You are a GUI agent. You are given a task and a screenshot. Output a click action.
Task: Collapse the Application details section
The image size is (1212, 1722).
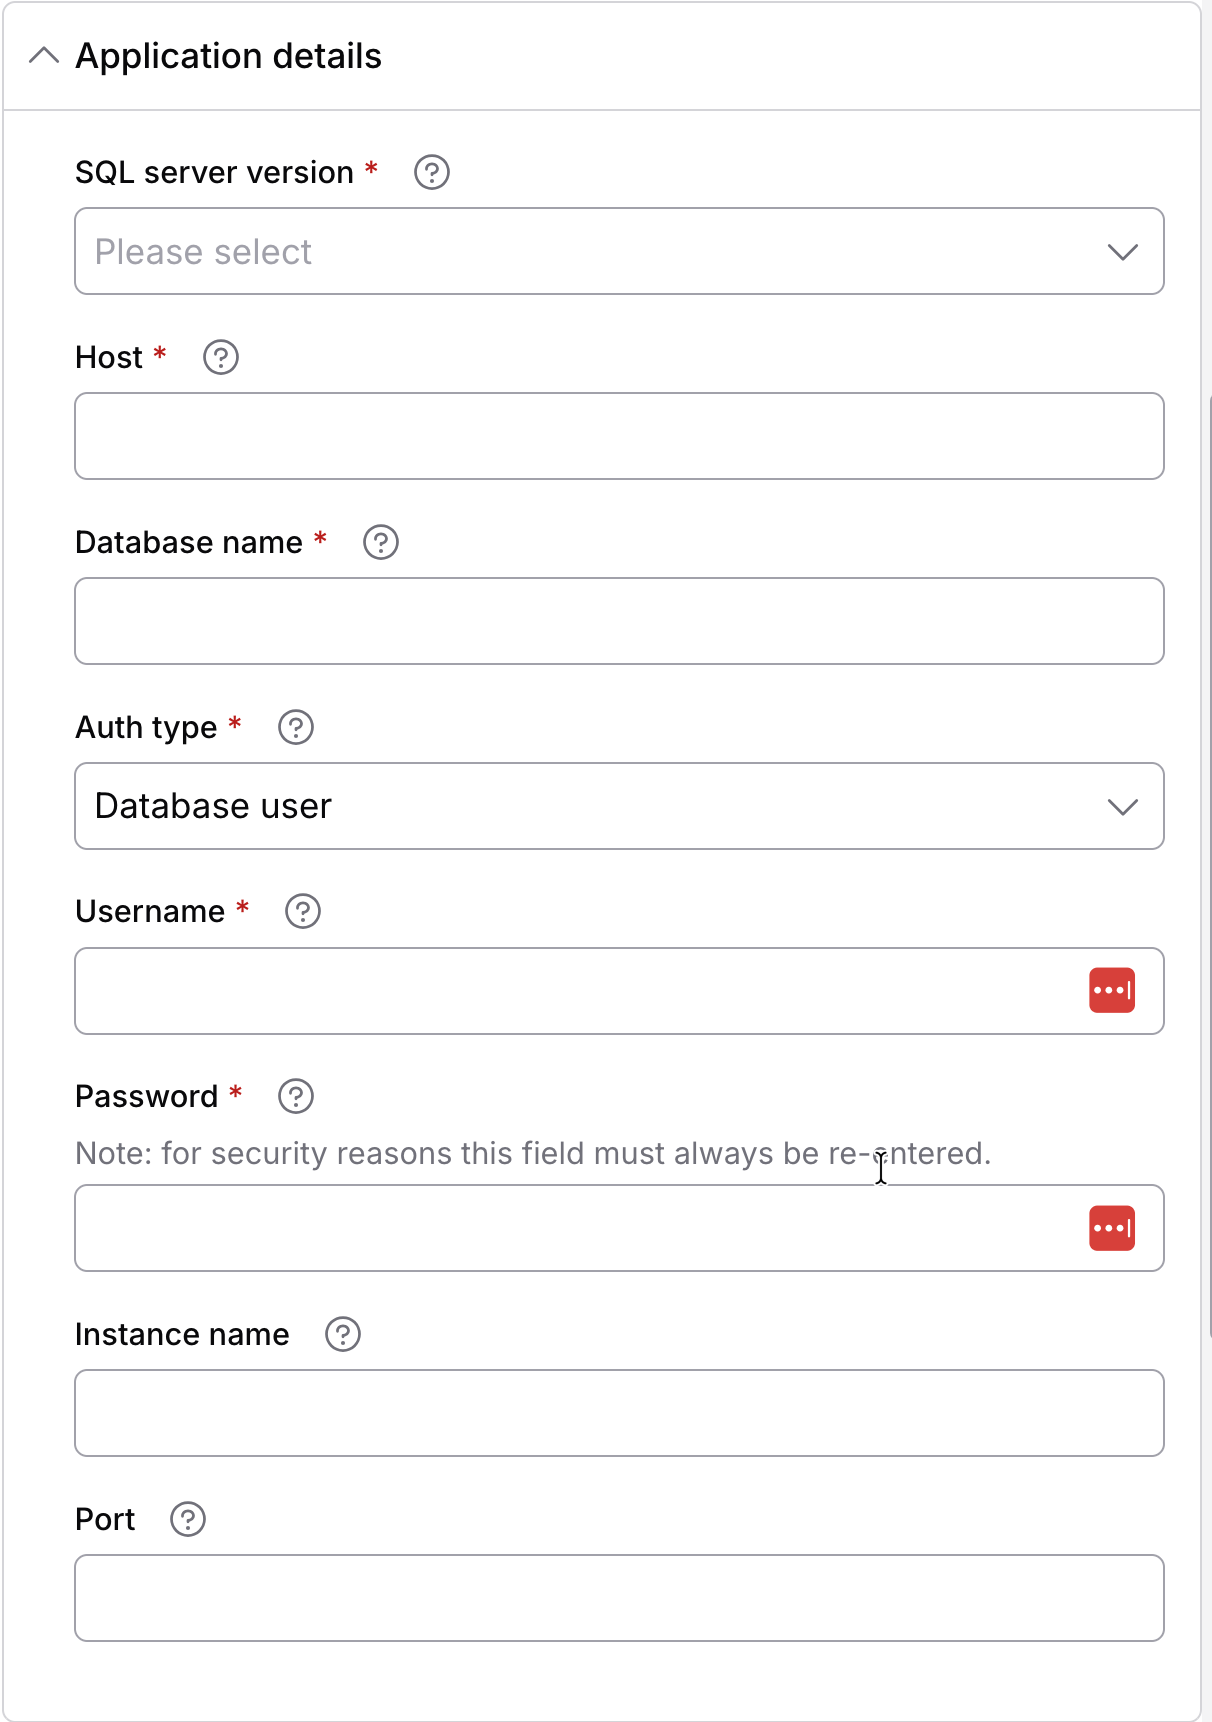tap(44, 56)
